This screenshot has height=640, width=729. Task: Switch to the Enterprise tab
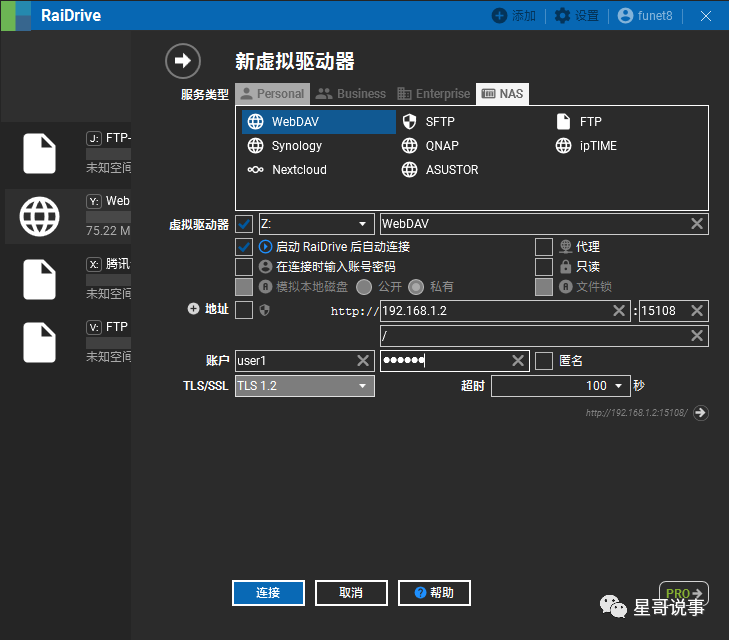433,94
